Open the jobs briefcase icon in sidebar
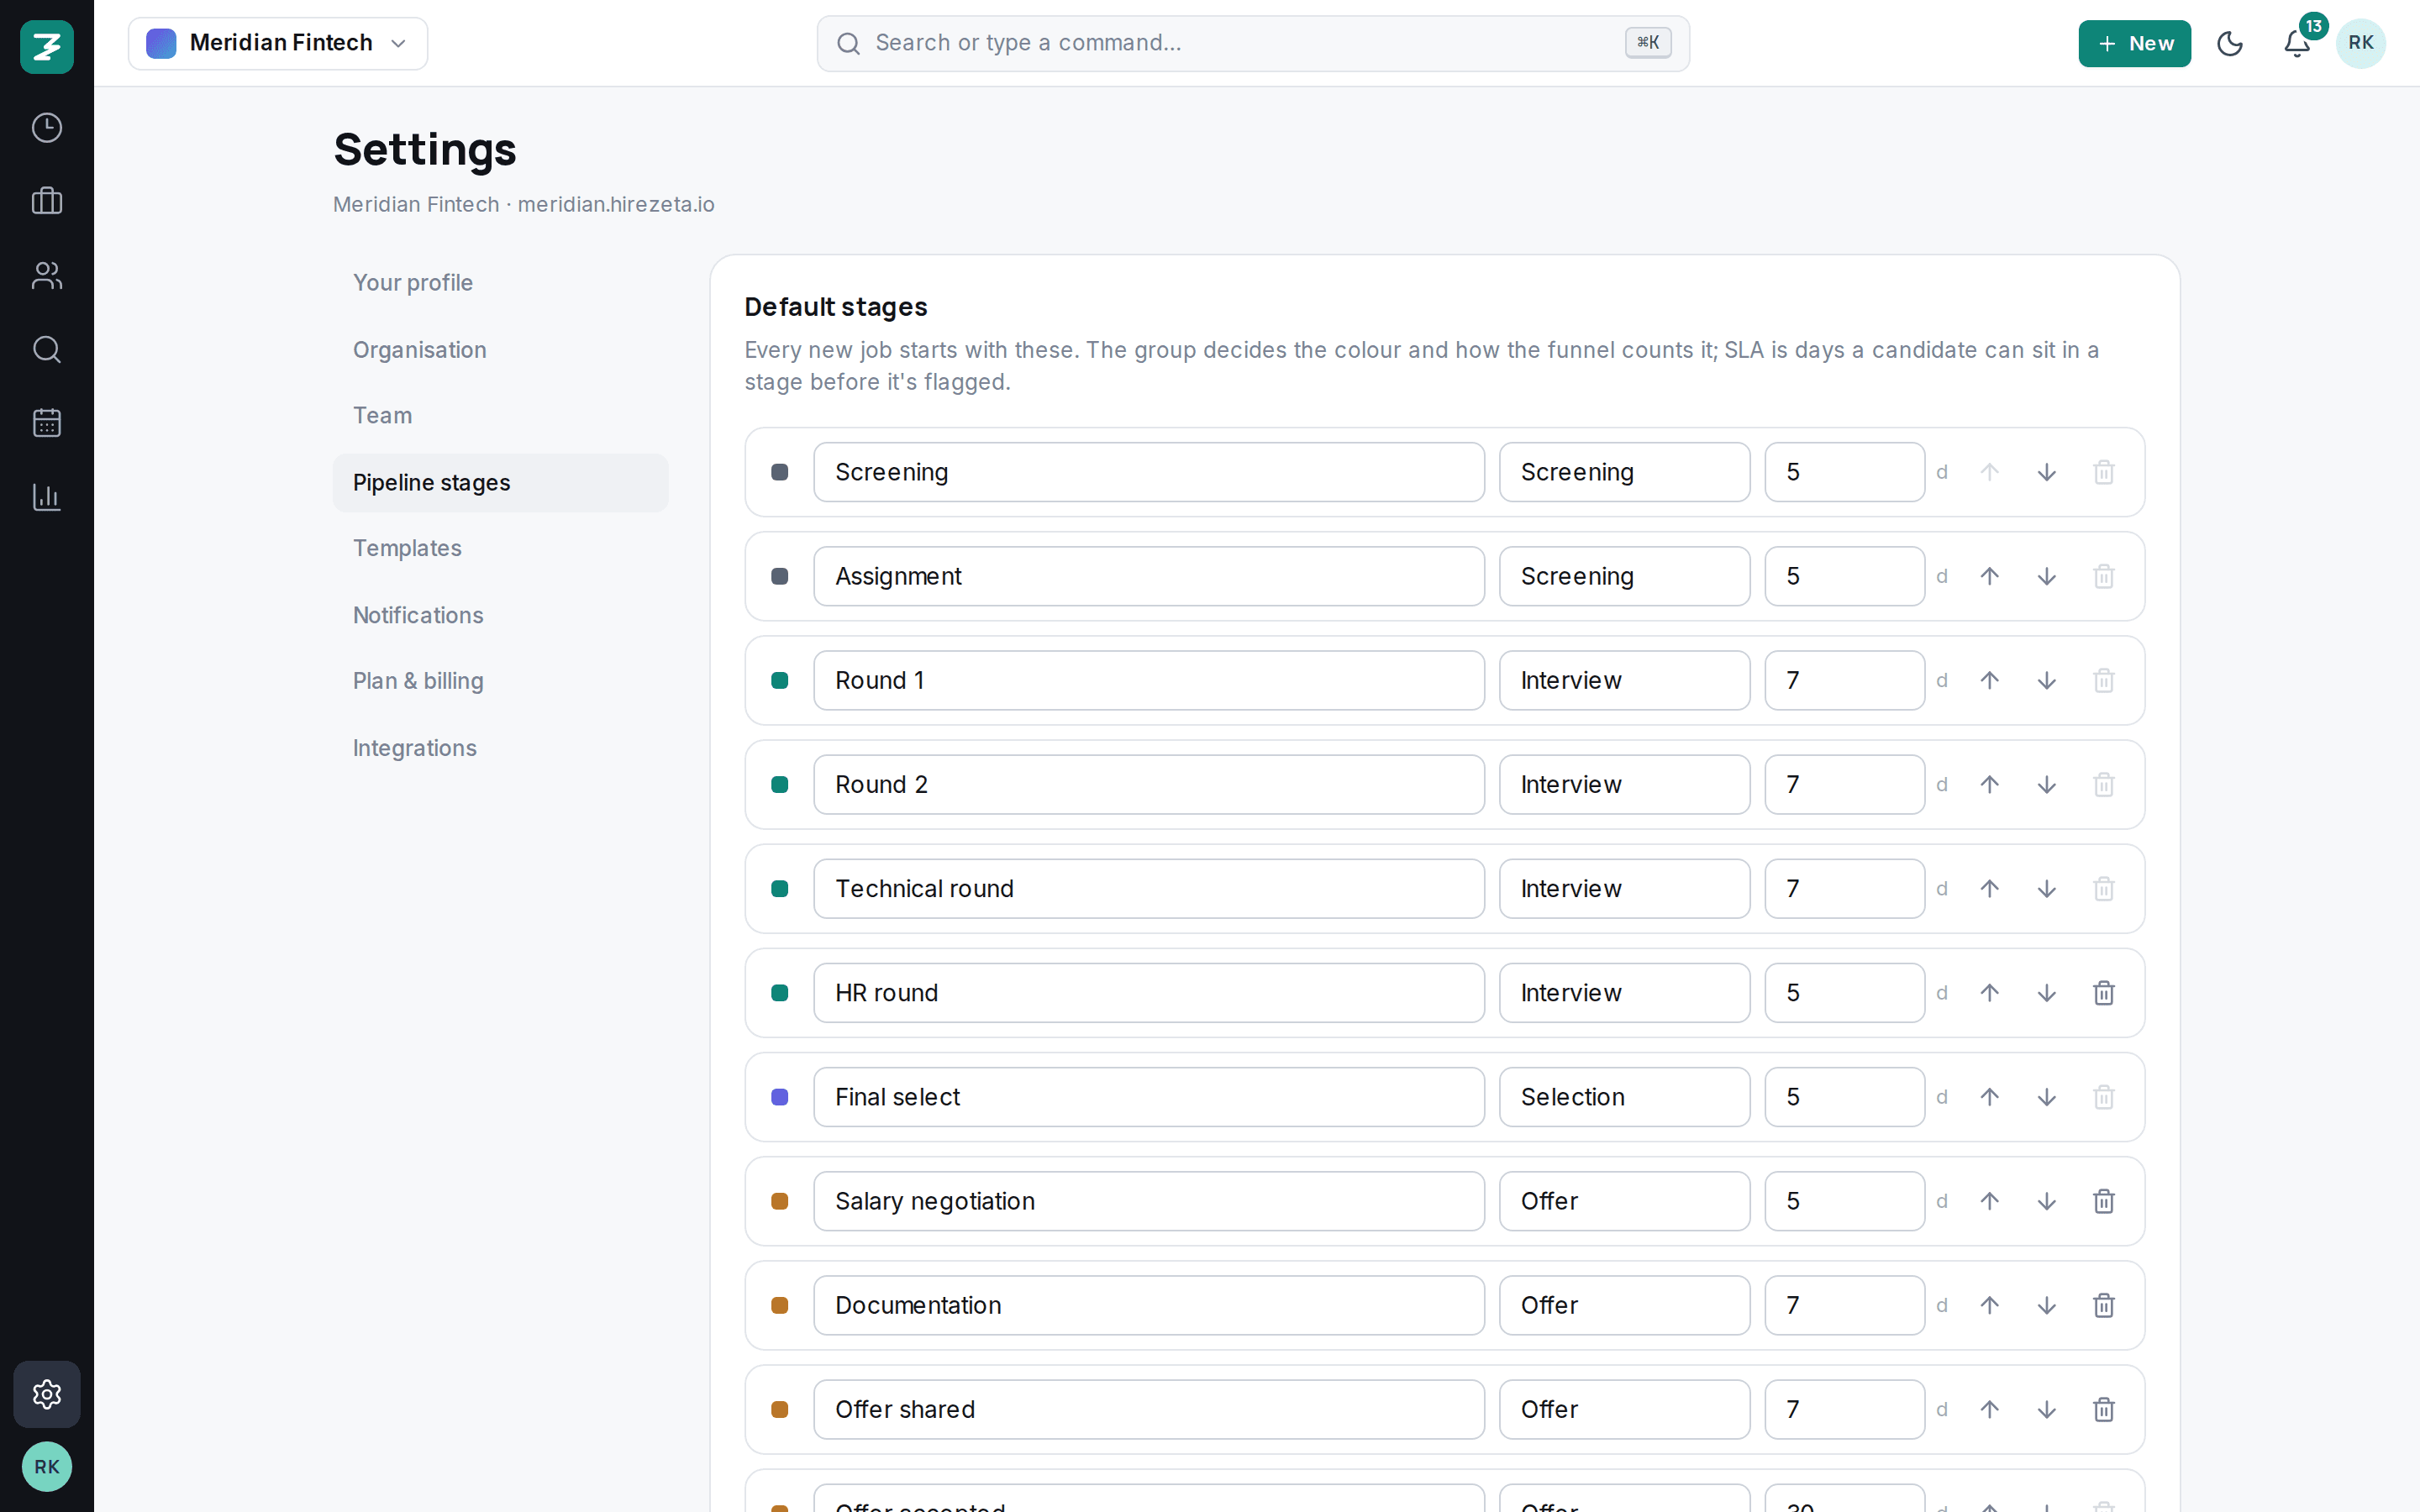This screenshot has height=1512, width=2420. [47, 201]
